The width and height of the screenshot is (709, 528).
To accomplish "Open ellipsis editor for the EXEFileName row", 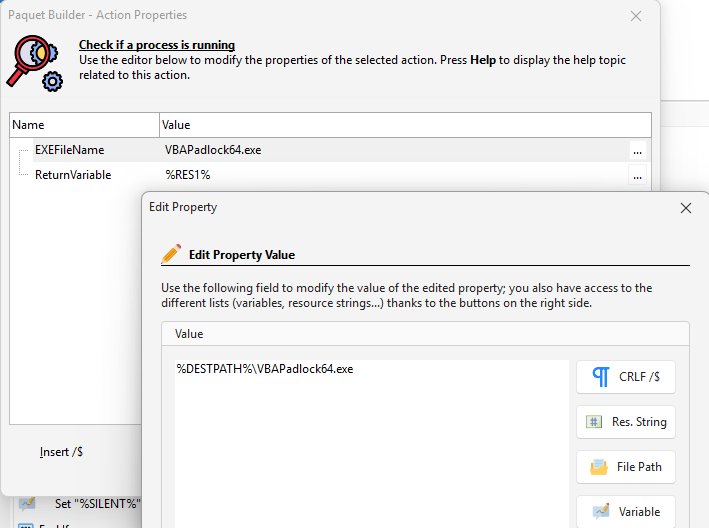I will pos(638,151).
